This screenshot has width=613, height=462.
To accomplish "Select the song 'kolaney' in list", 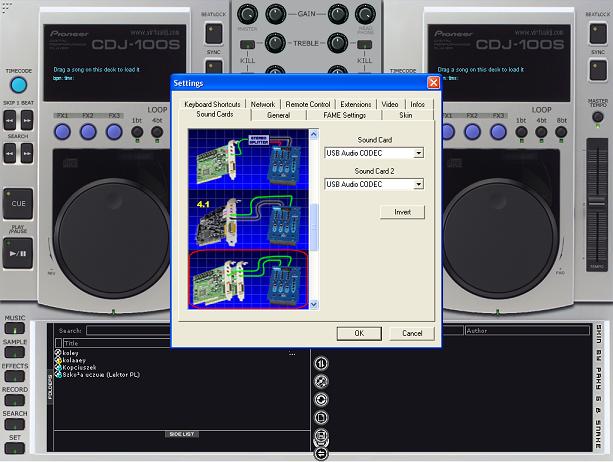I will [74, 360].
